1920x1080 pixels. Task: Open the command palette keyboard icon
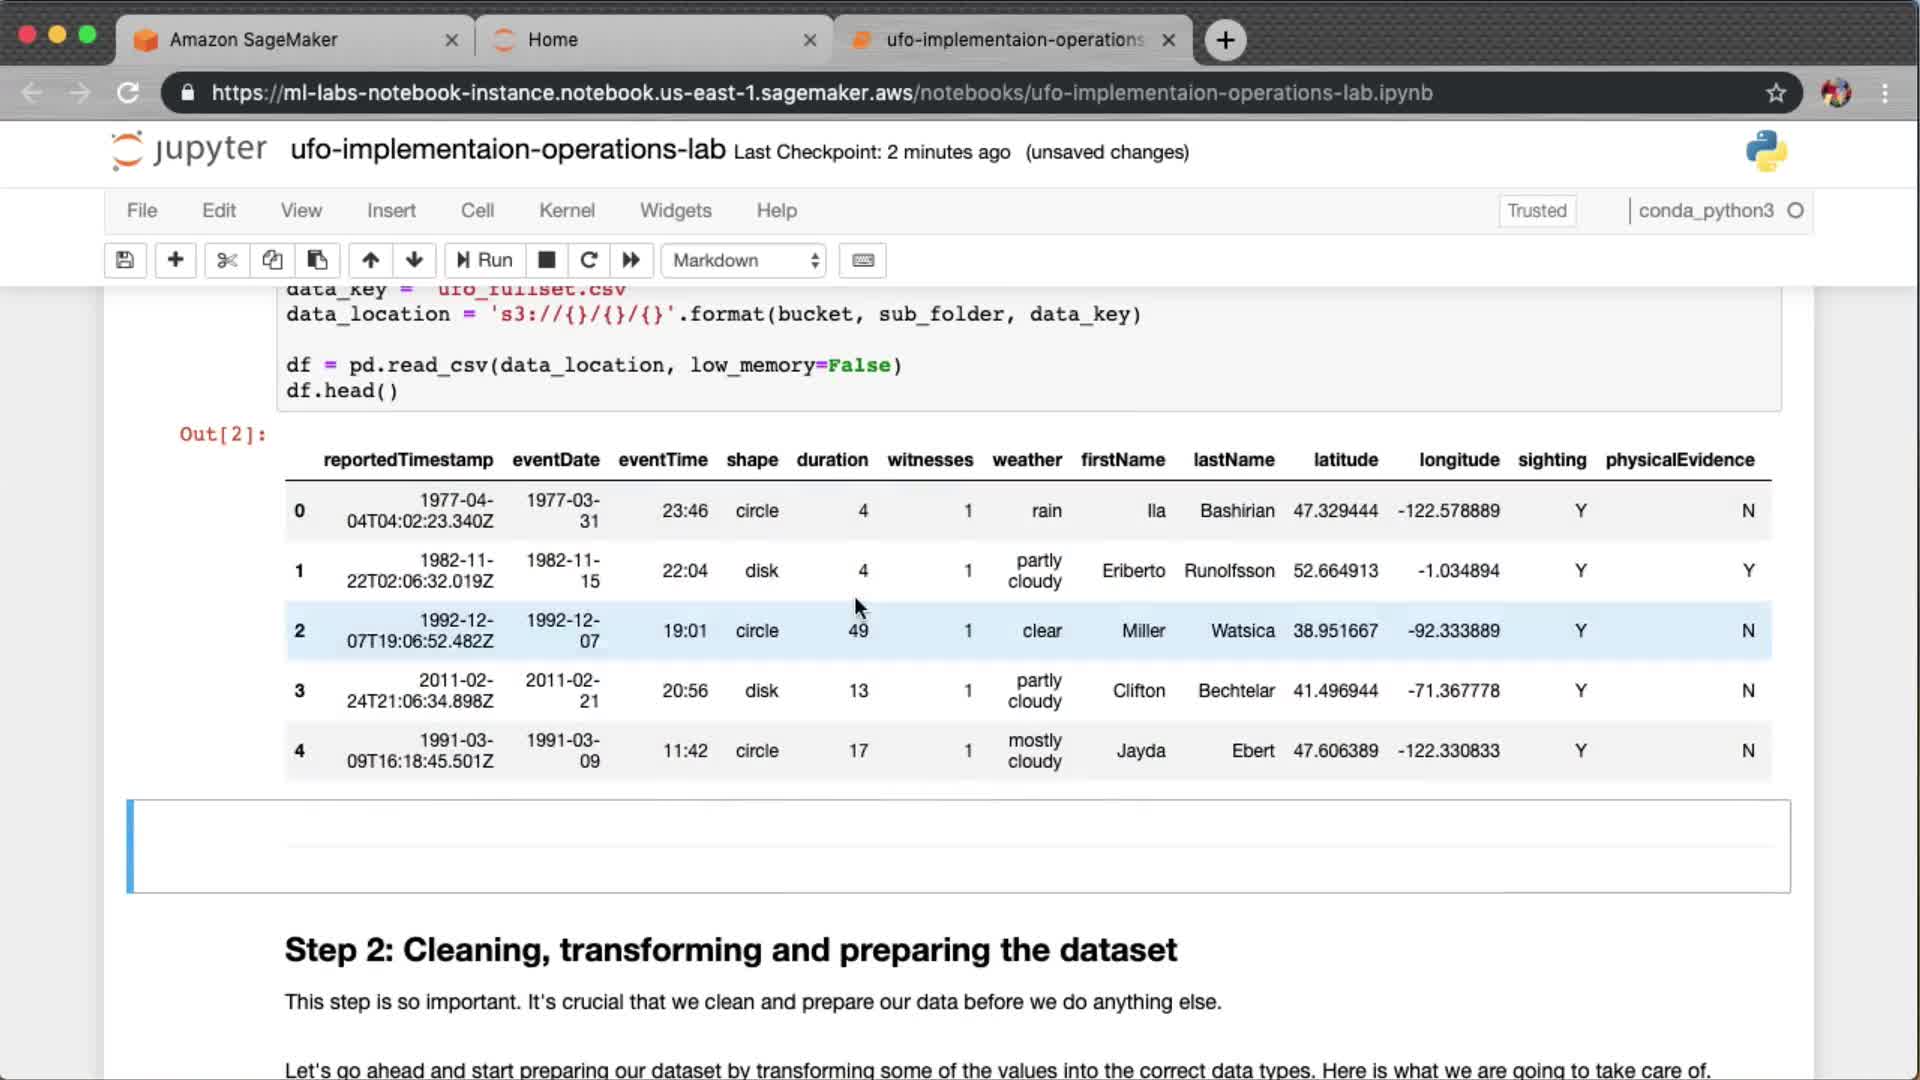[x=863, y=260]
